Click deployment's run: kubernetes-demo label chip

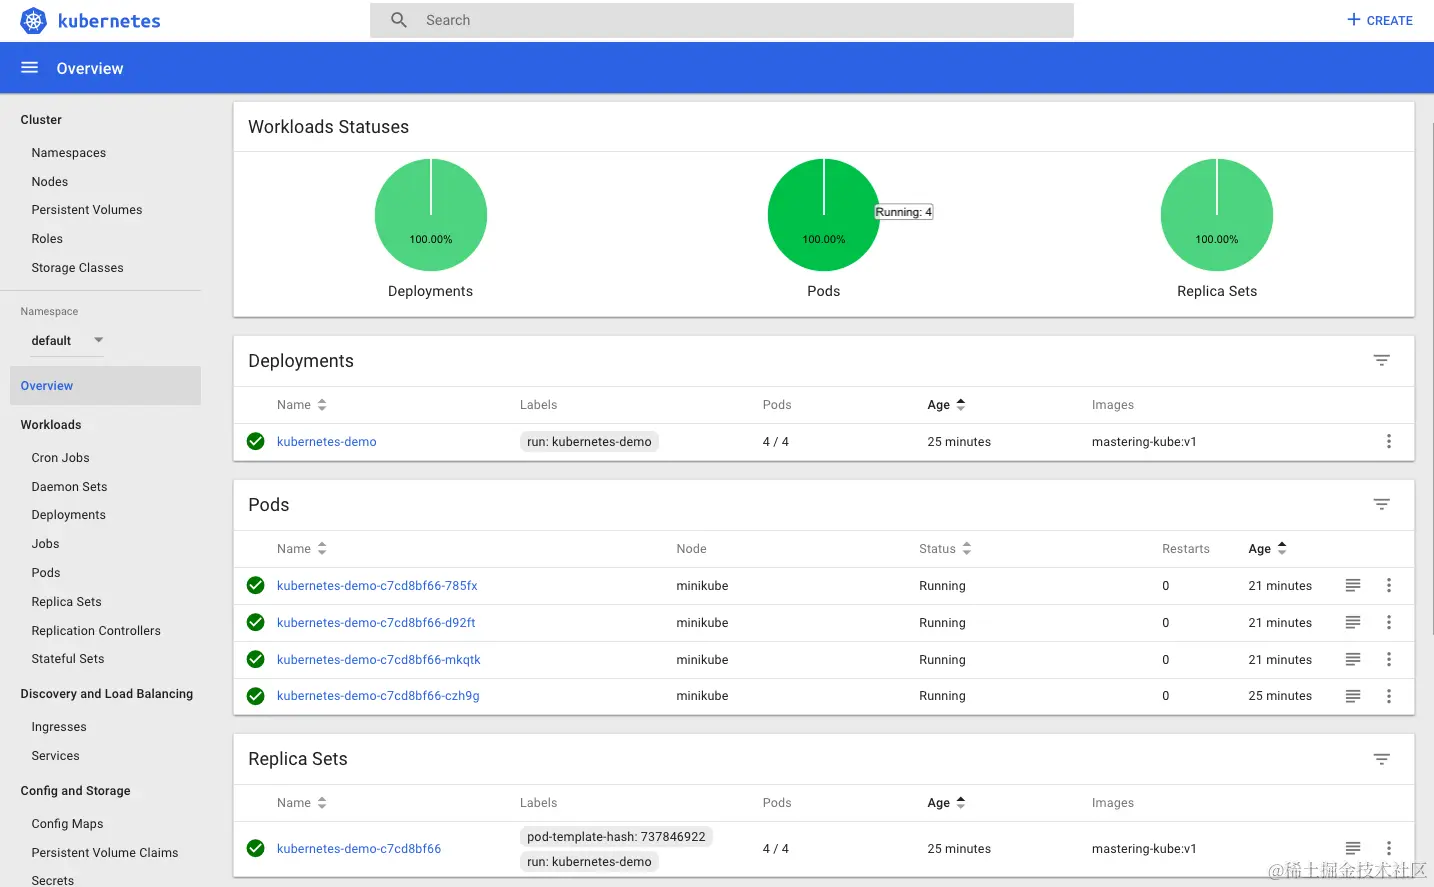[x=589, y=441]
